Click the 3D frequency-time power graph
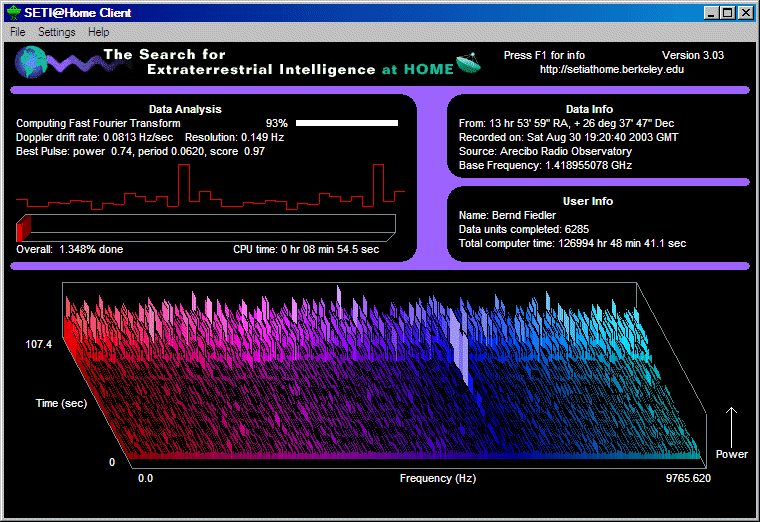This screenshot has height=522, width=760. [x=384, y=376]
